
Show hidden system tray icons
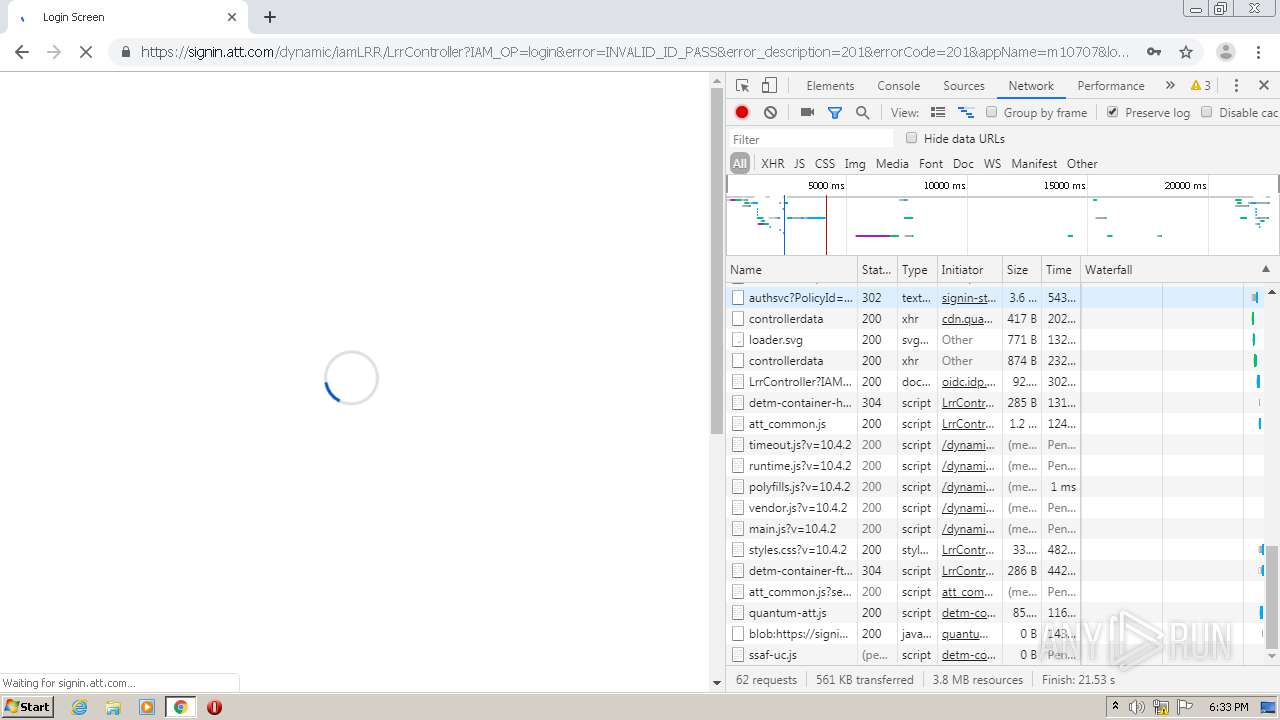tap(1114, 707)
